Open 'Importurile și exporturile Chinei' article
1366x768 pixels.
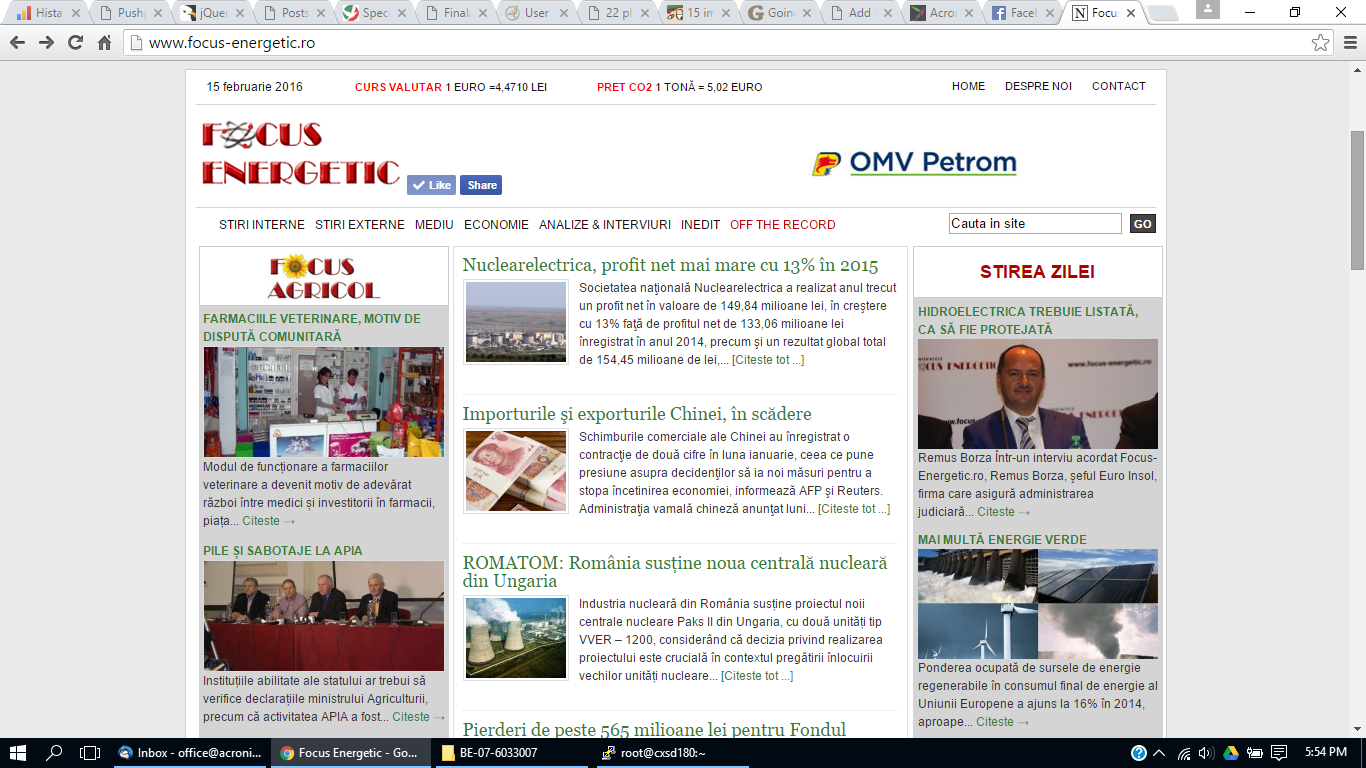tap(637, 414)
